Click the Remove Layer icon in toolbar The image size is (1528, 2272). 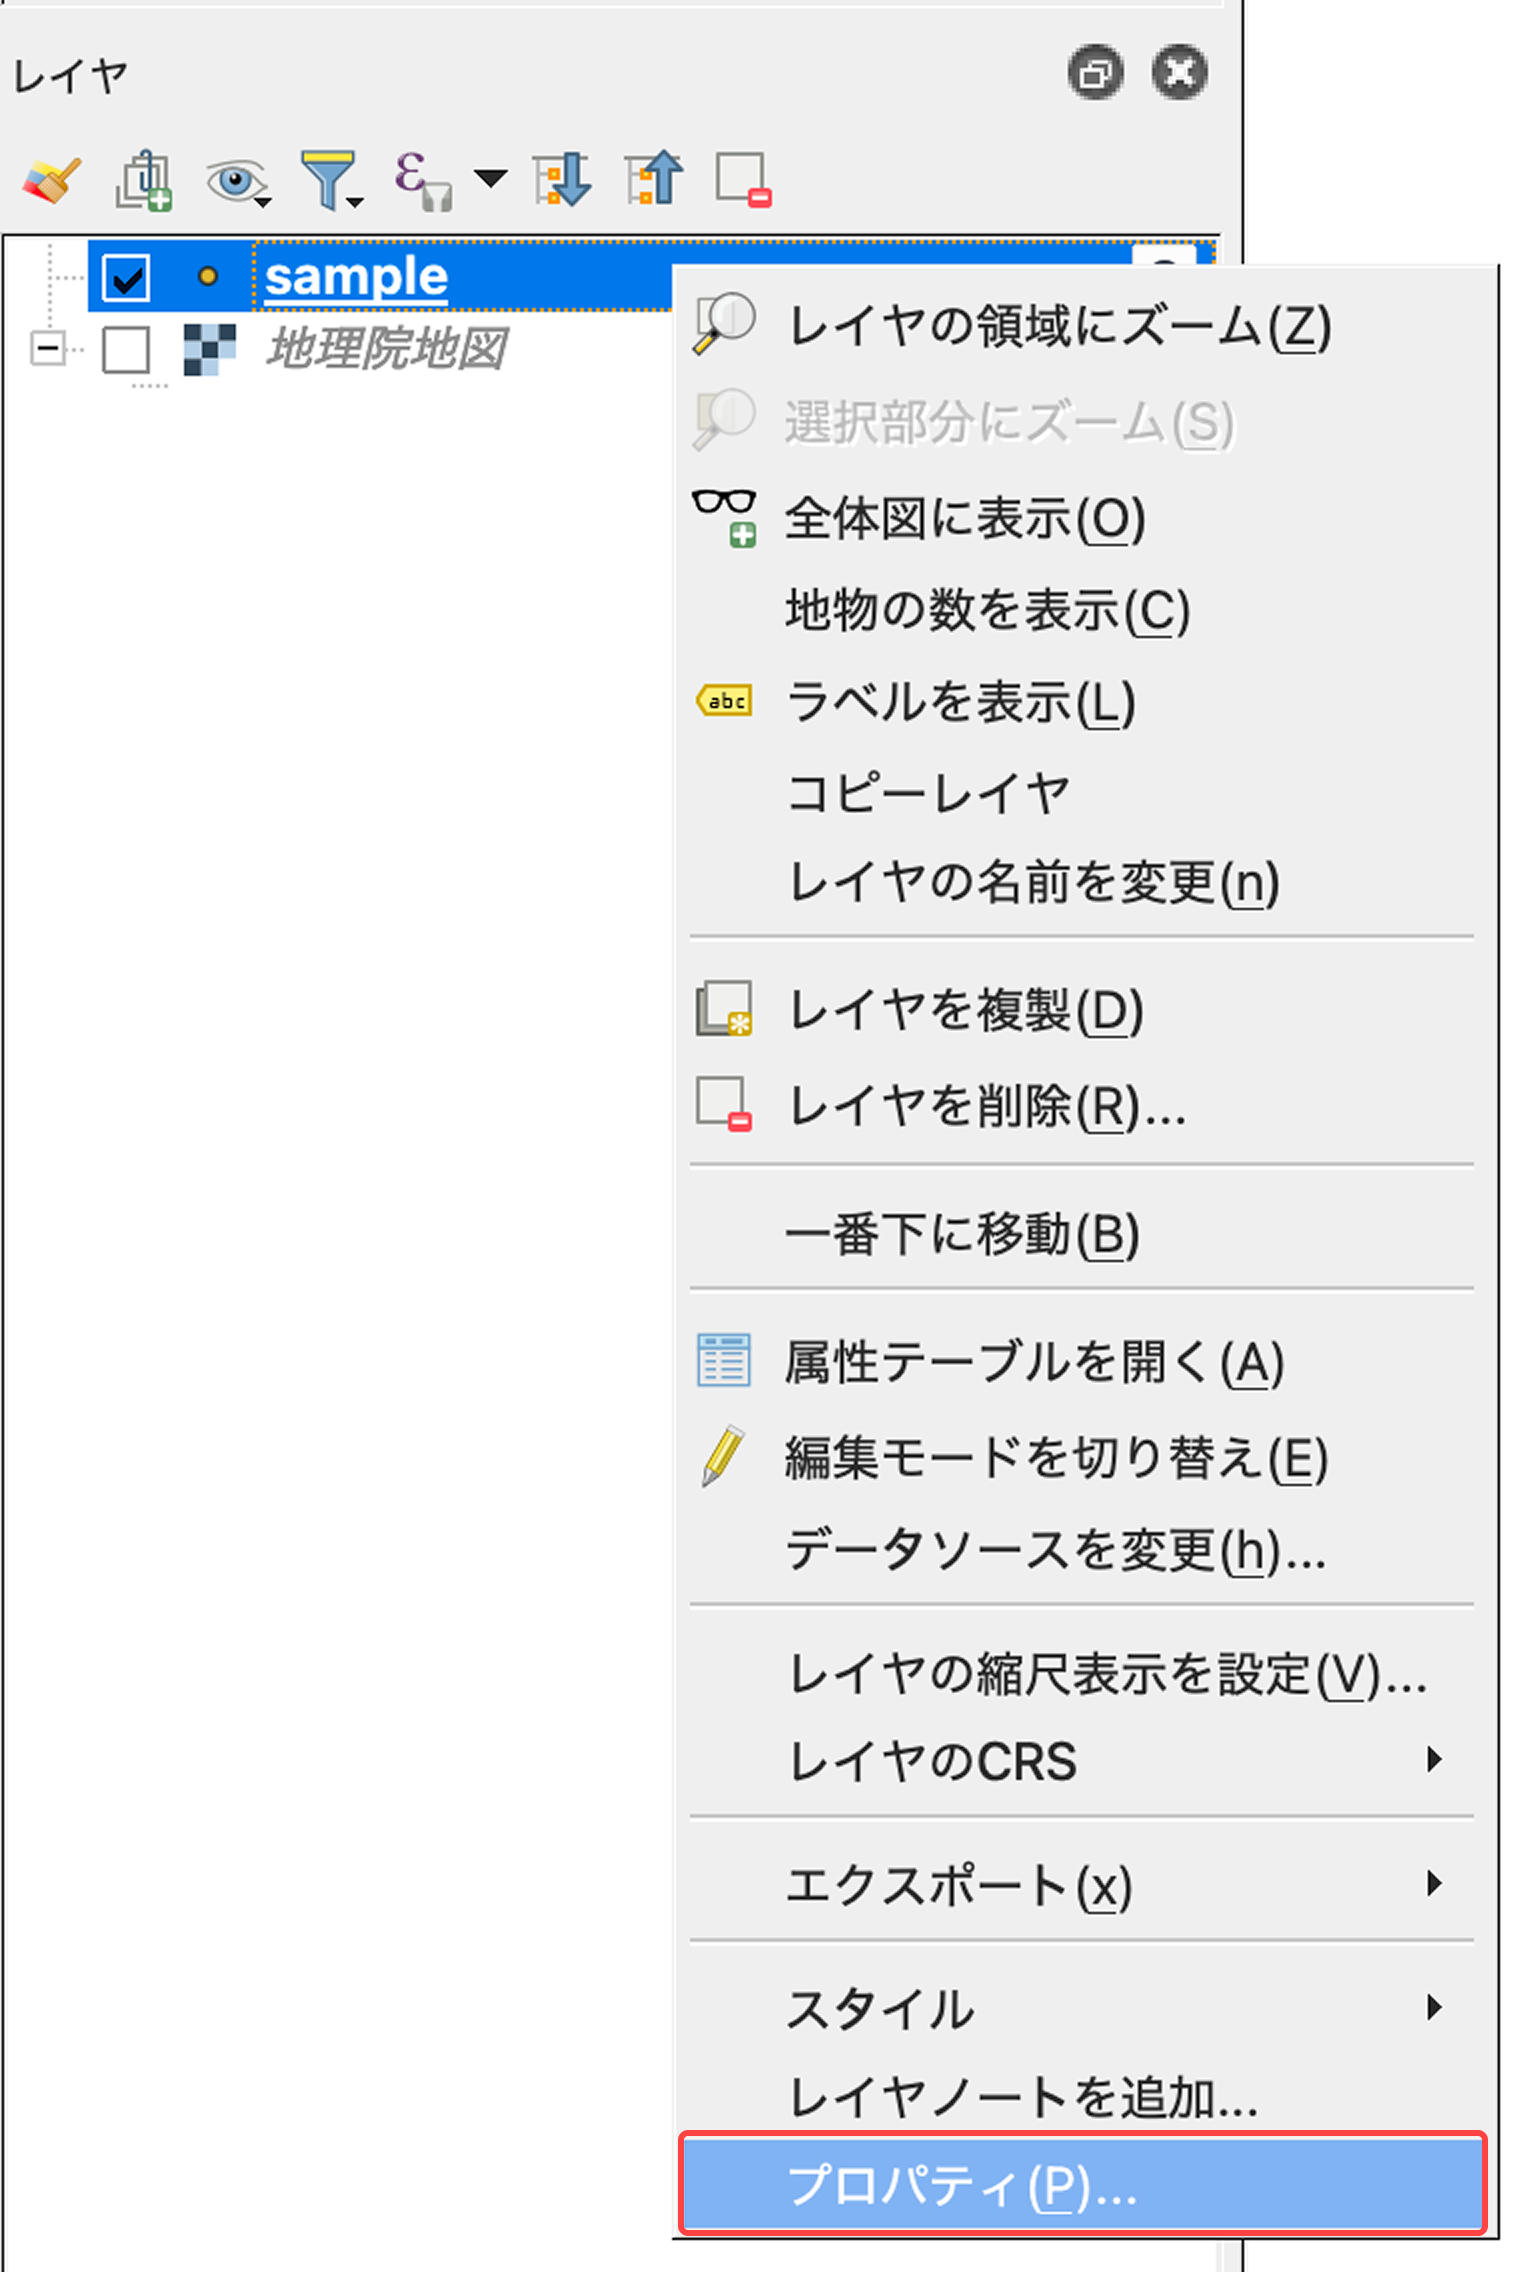[x=741, y=180]
